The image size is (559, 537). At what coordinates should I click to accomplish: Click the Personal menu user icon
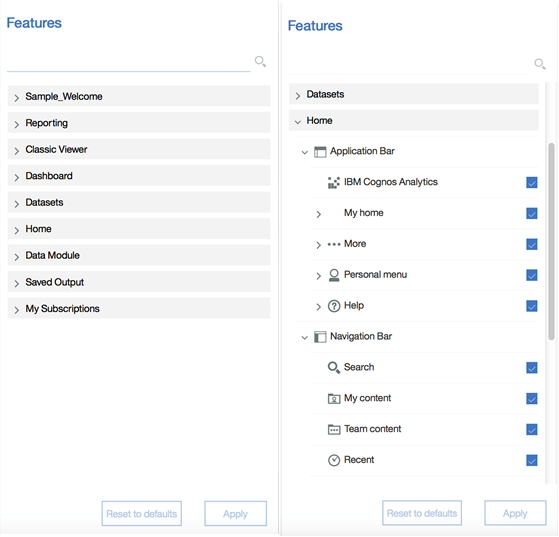click(334, 275)
